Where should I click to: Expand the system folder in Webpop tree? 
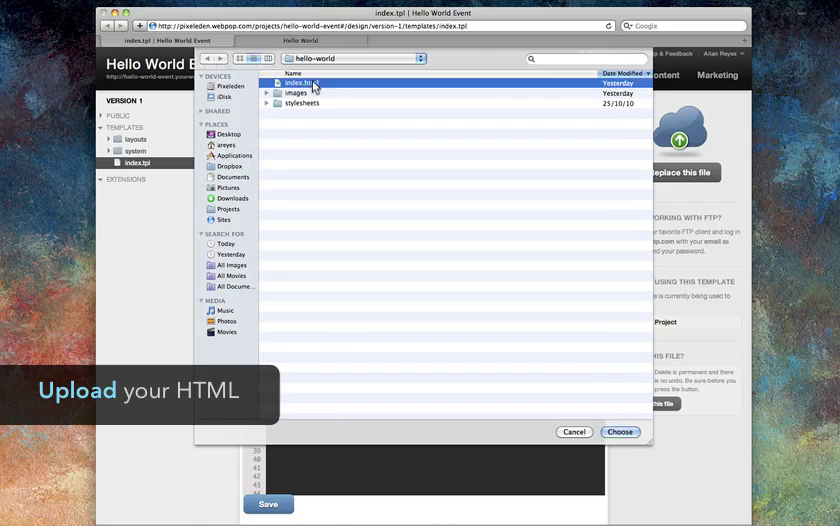coord(108,151)
